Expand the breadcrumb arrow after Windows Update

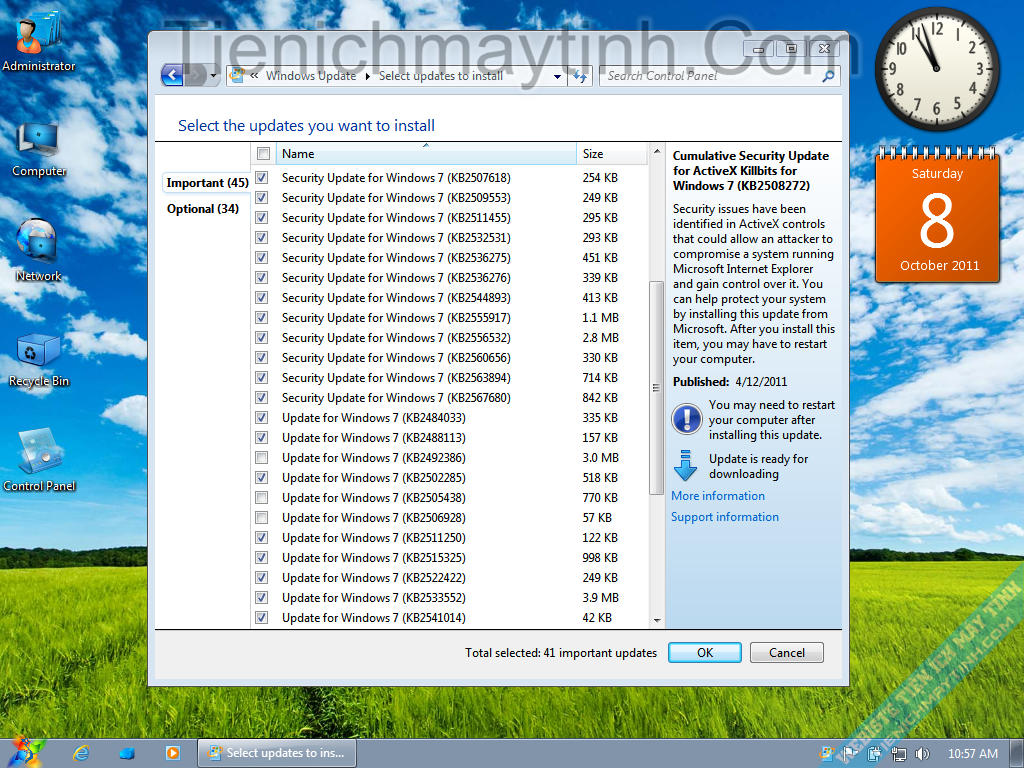(x=368, y=76)
